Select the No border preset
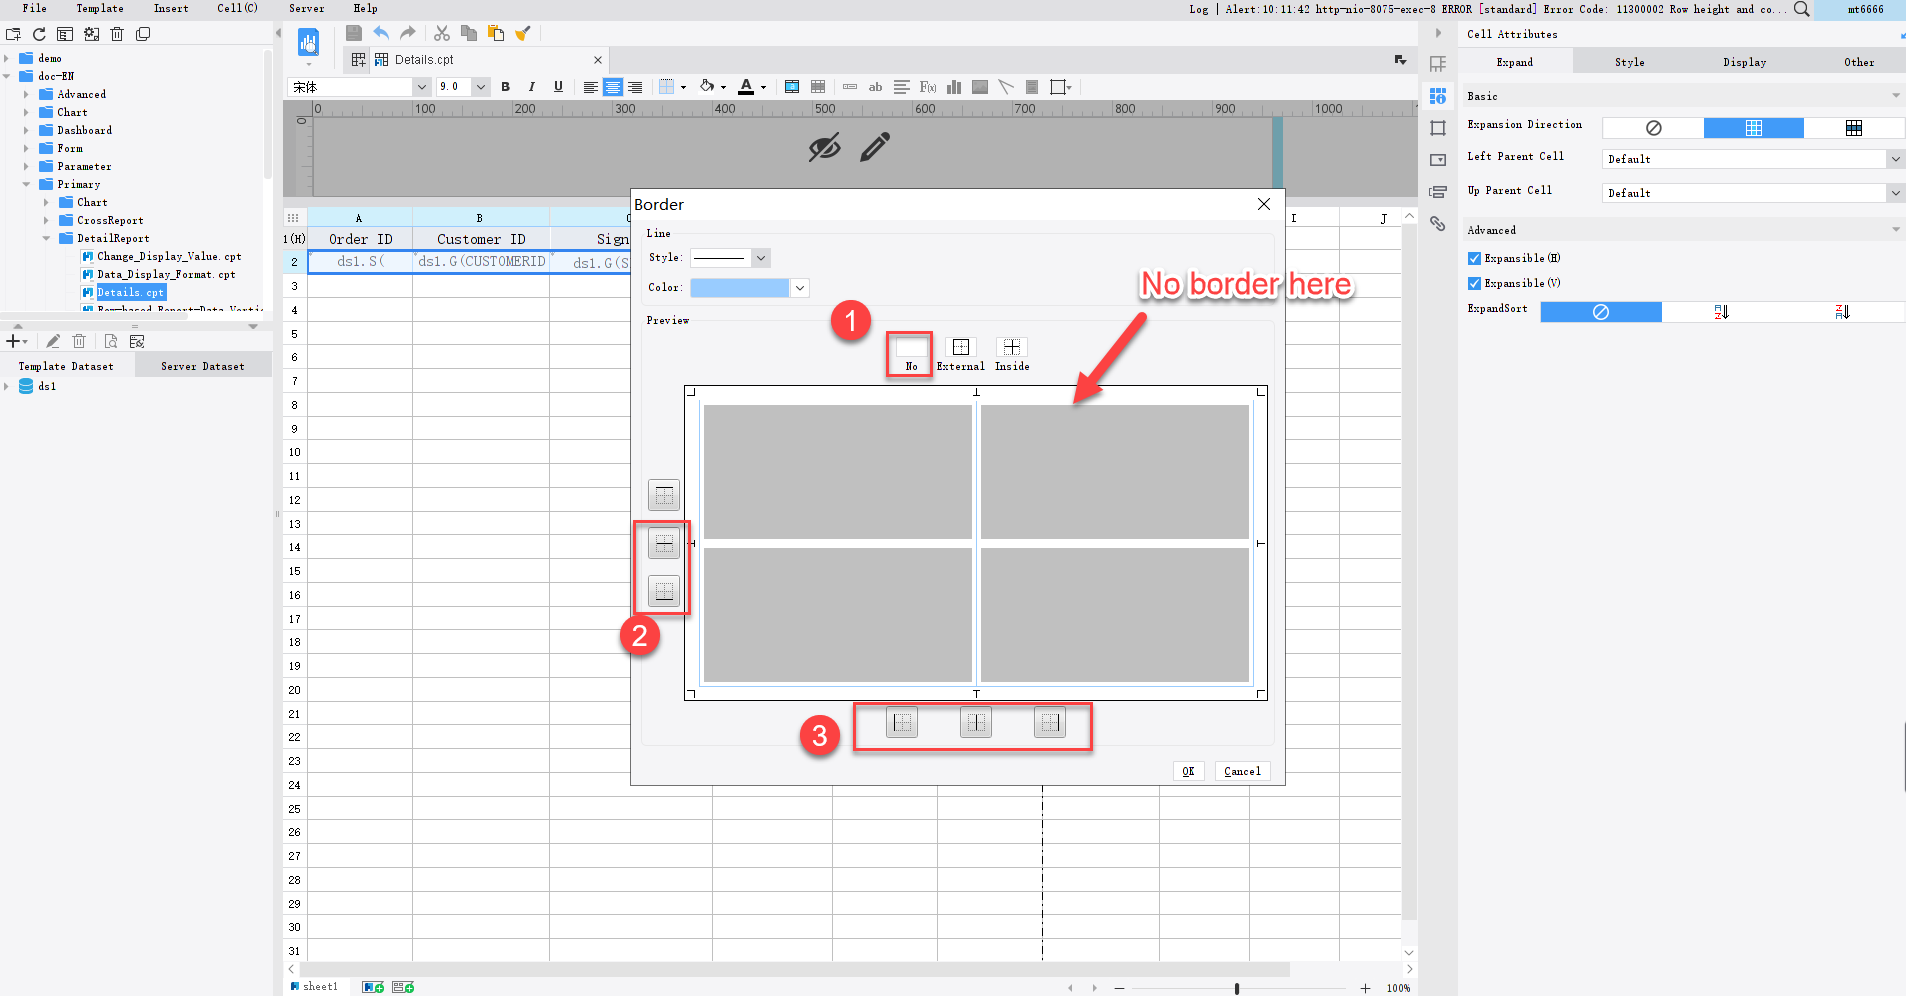This screenshot has width=1906, height=996. coord(911,353)
